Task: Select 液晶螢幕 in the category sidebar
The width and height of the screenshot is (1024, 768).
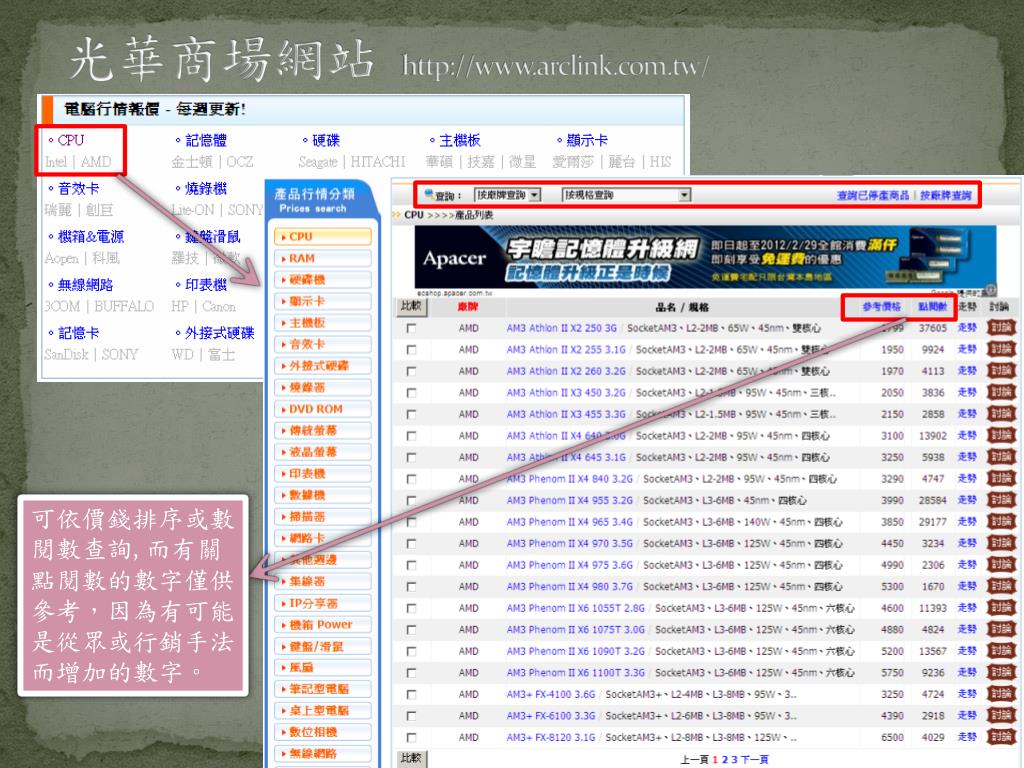Action: coord(323,452)
